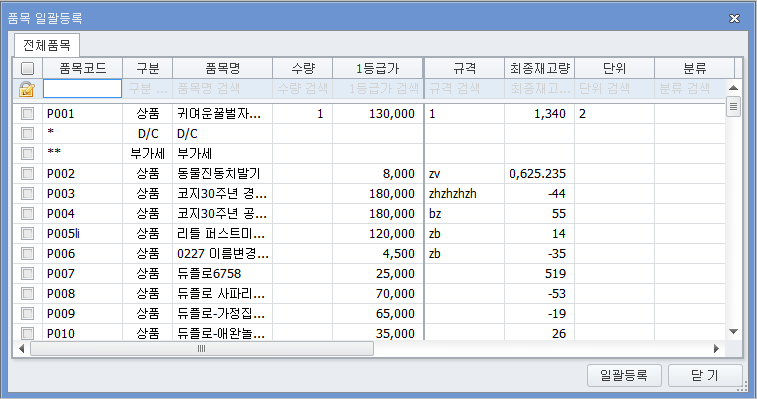This screenshot has height=399, width=757.
Task: Sort by 1등급가 column header
Action: click(378, 68)
